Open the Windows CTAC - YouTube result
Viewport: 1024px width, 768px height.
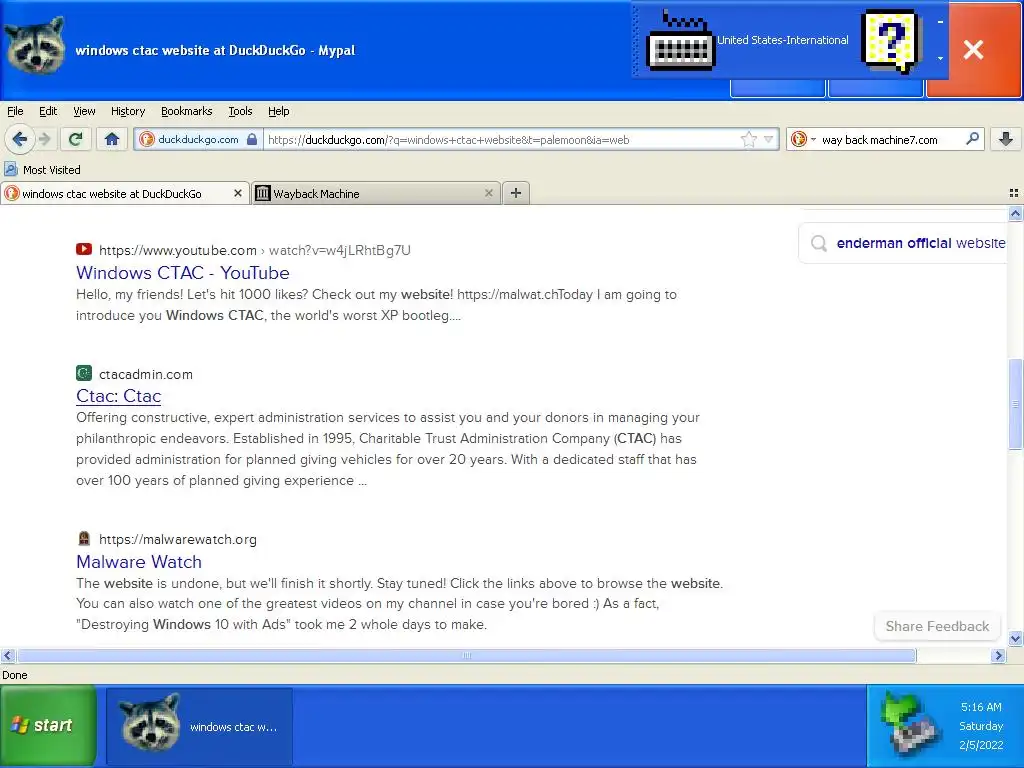(183, 272)
